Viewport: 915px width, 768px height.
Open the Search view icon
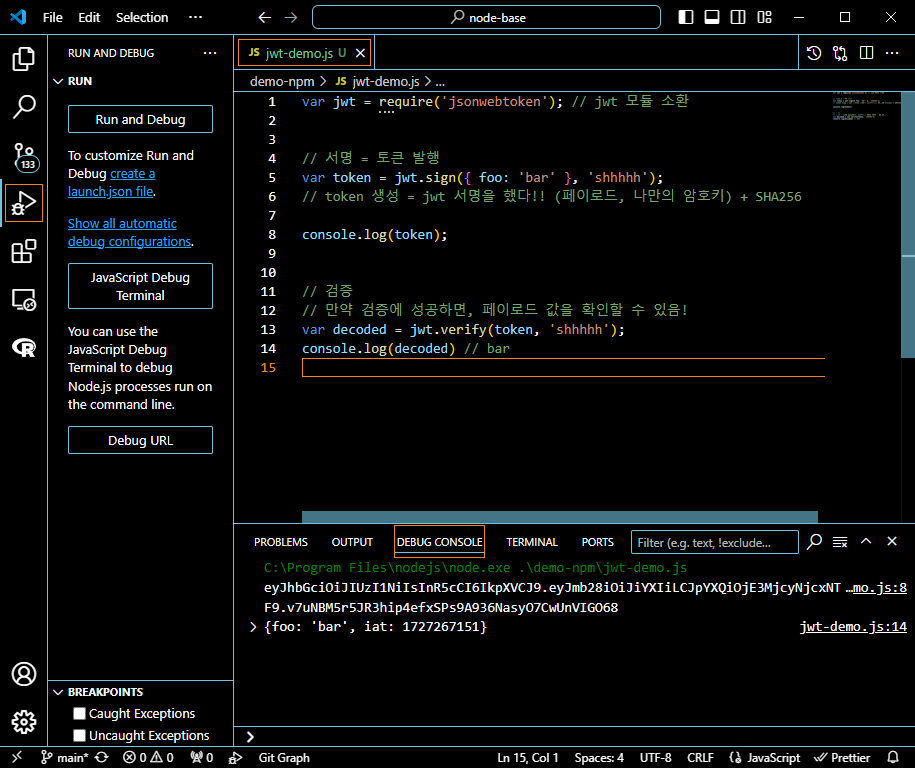coord(23,107)
